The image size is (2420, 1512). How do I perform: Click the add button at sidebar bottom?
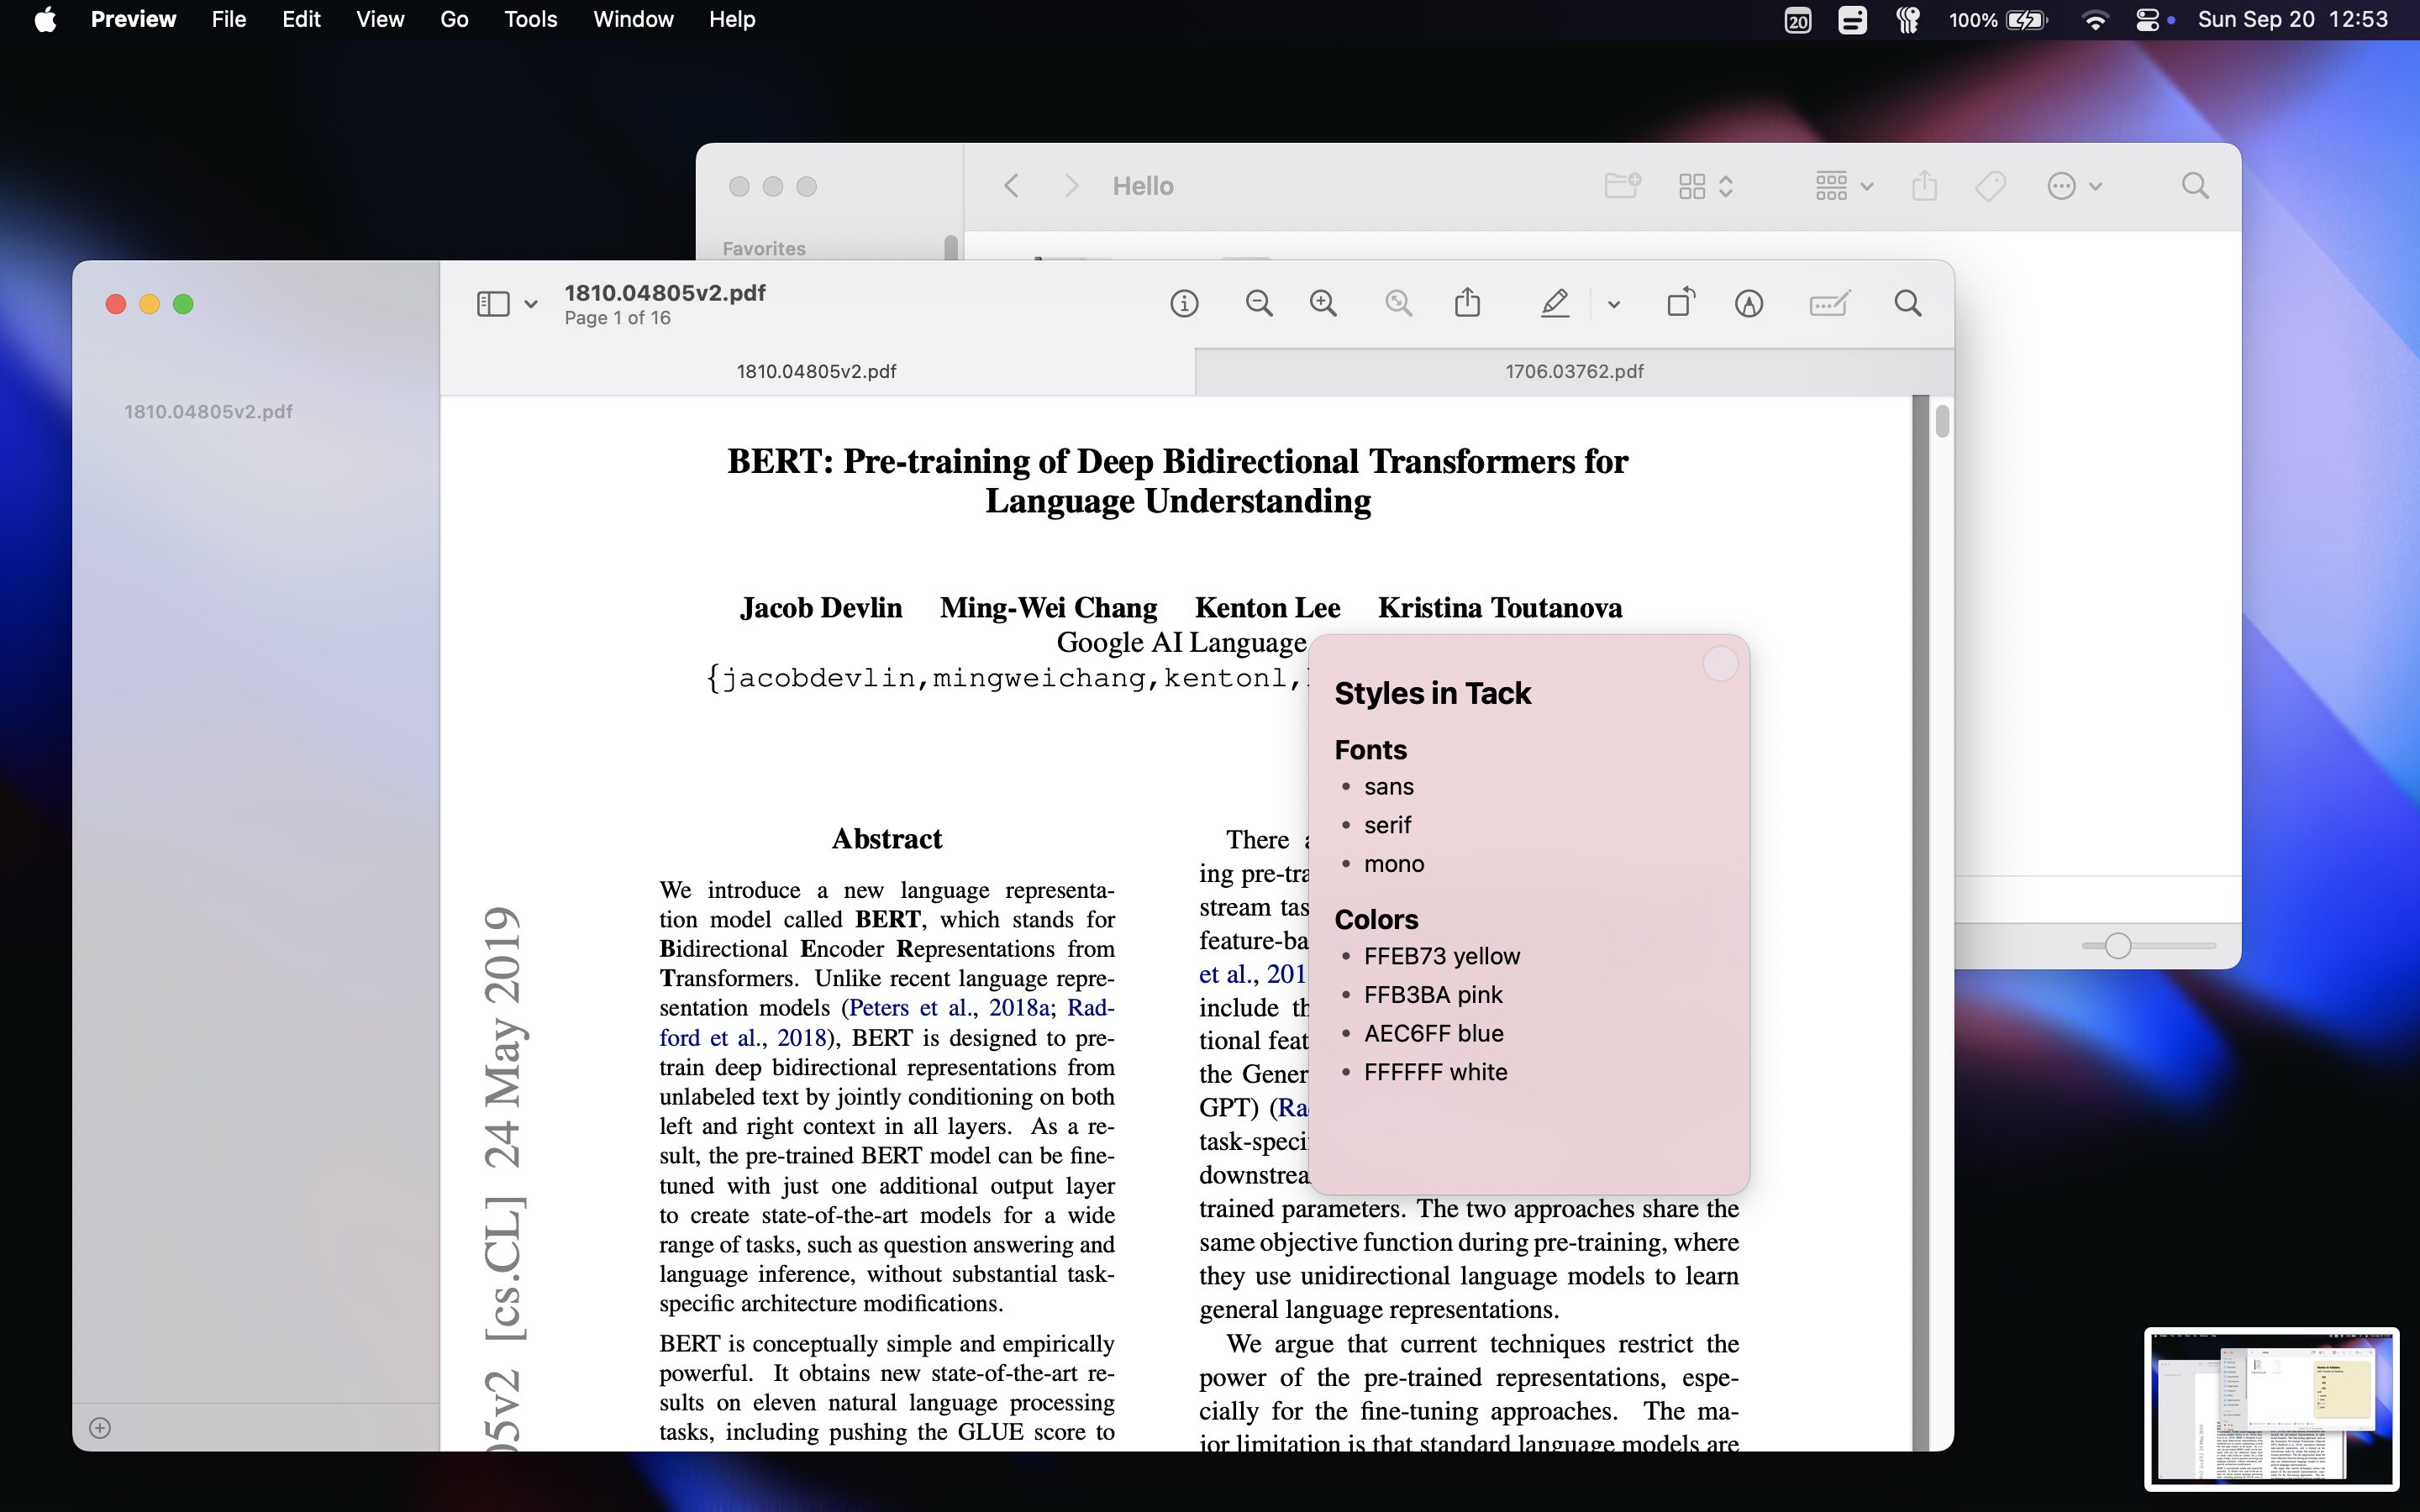coord(100,1428)
